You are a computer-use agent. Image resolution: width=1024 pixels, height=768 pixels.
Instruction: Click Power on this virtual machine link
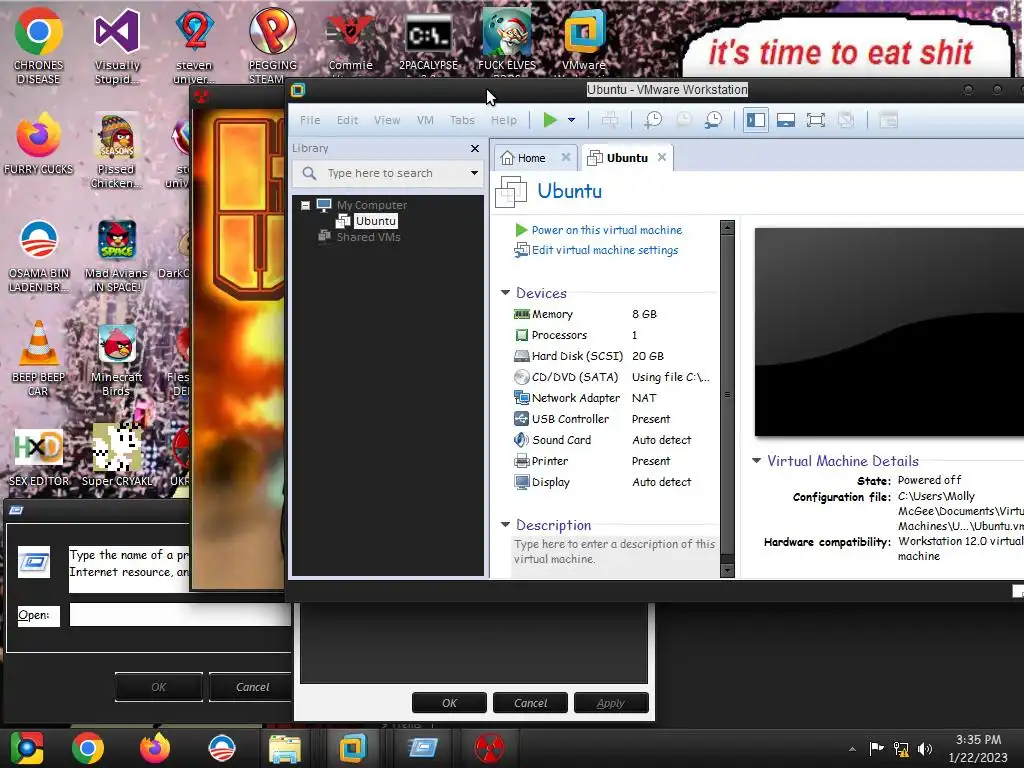[x=606, y=230]
